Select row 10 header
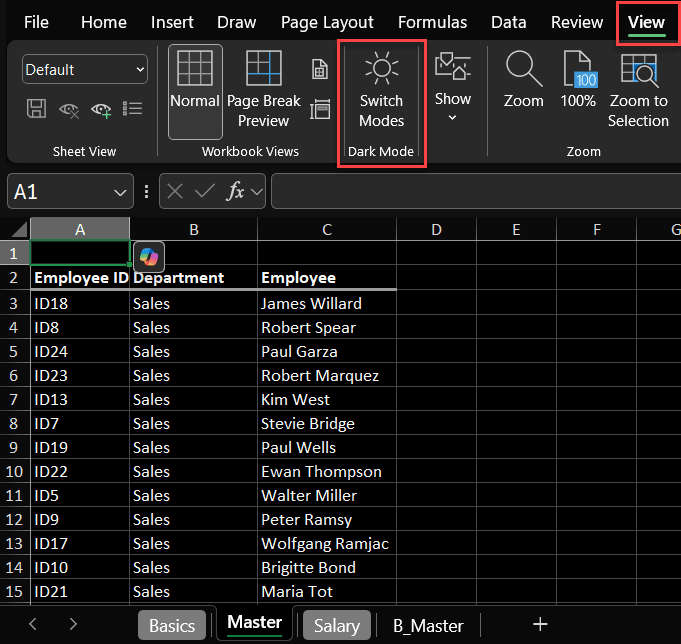 coord(14,471)
